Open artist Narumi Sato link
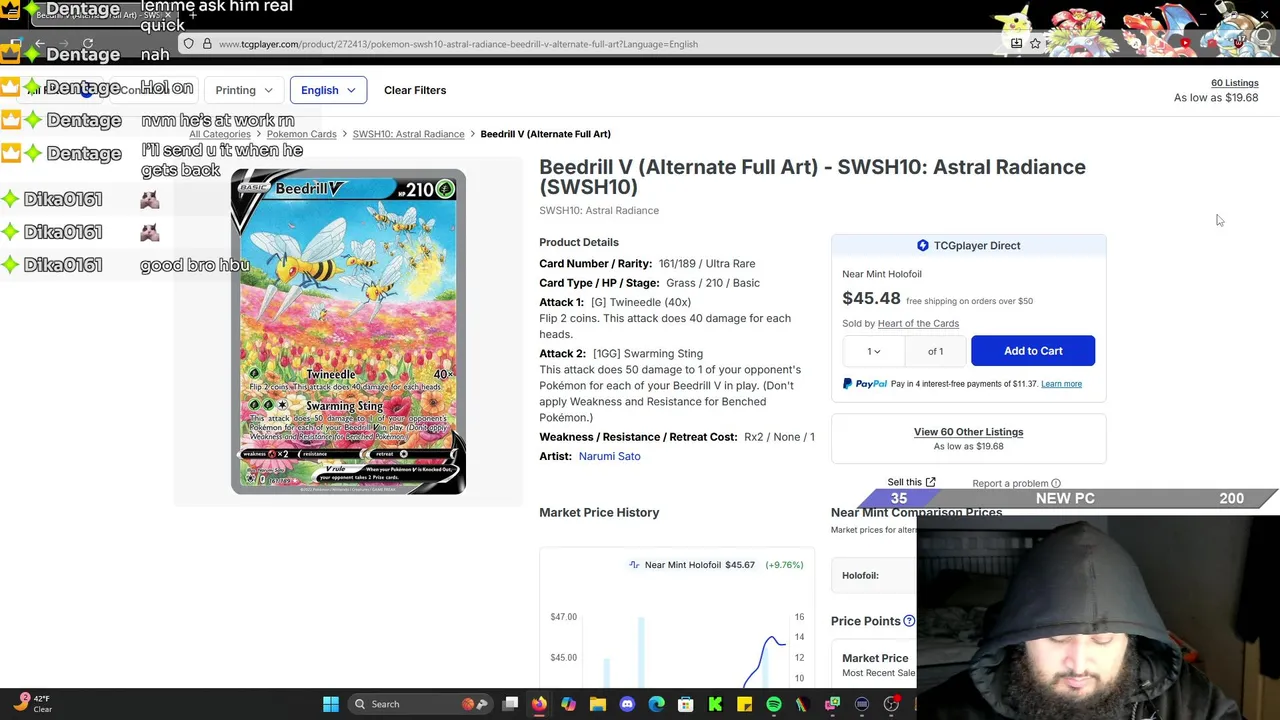The image size is (1280, 720). pyautogui.click(x=609, y=456)
